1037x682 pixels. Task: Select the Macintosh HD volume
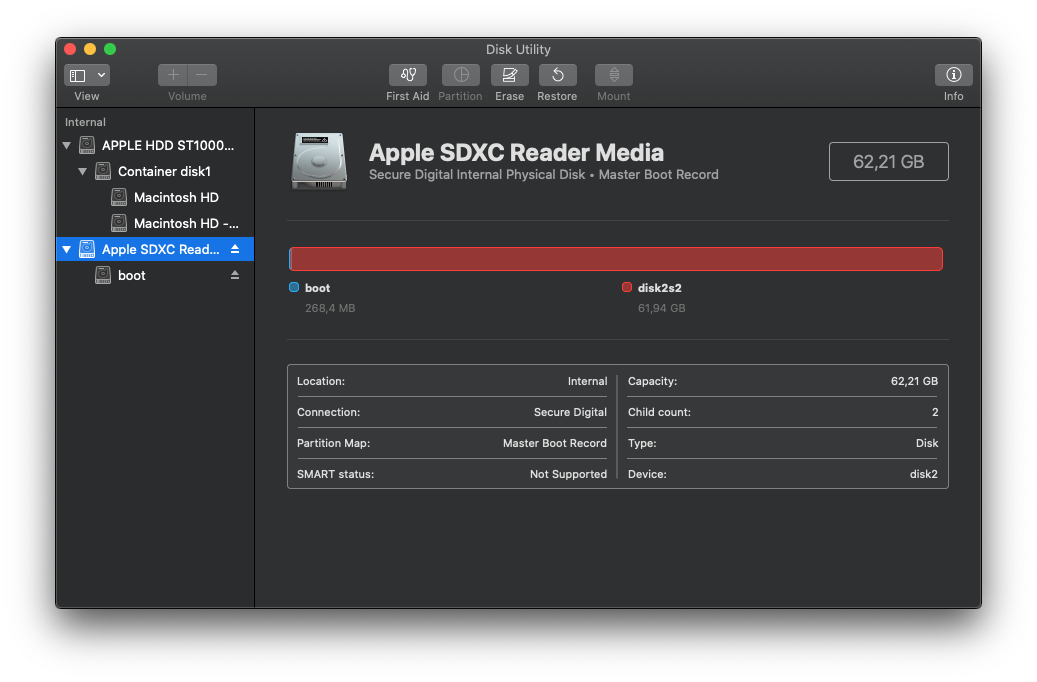(155, 197)
